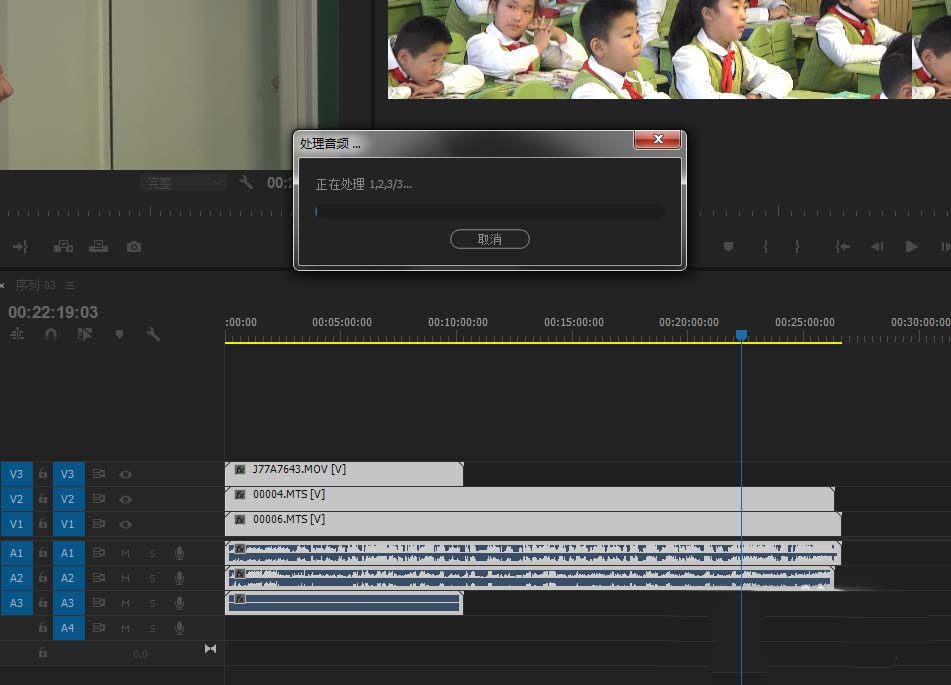Open the playback resolution dropdown

click(x=183, y=183)
